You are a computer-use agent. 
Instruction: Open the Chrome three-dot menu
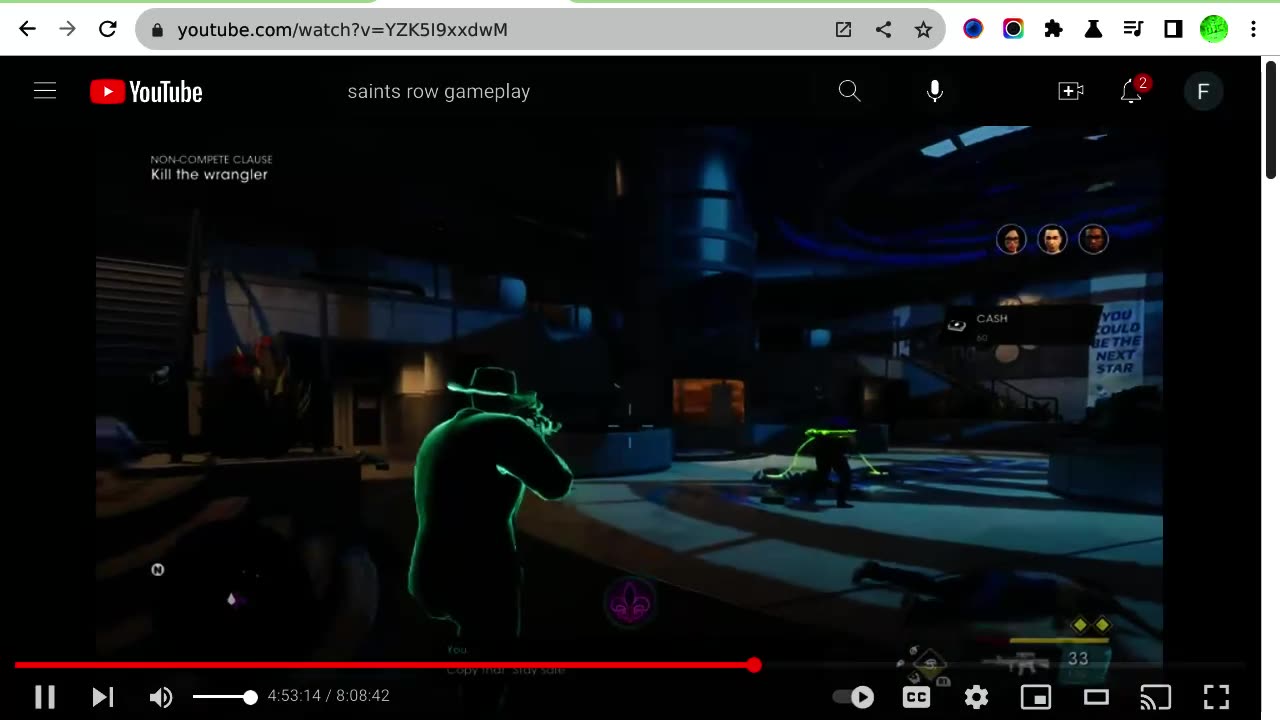(1253, 29)
